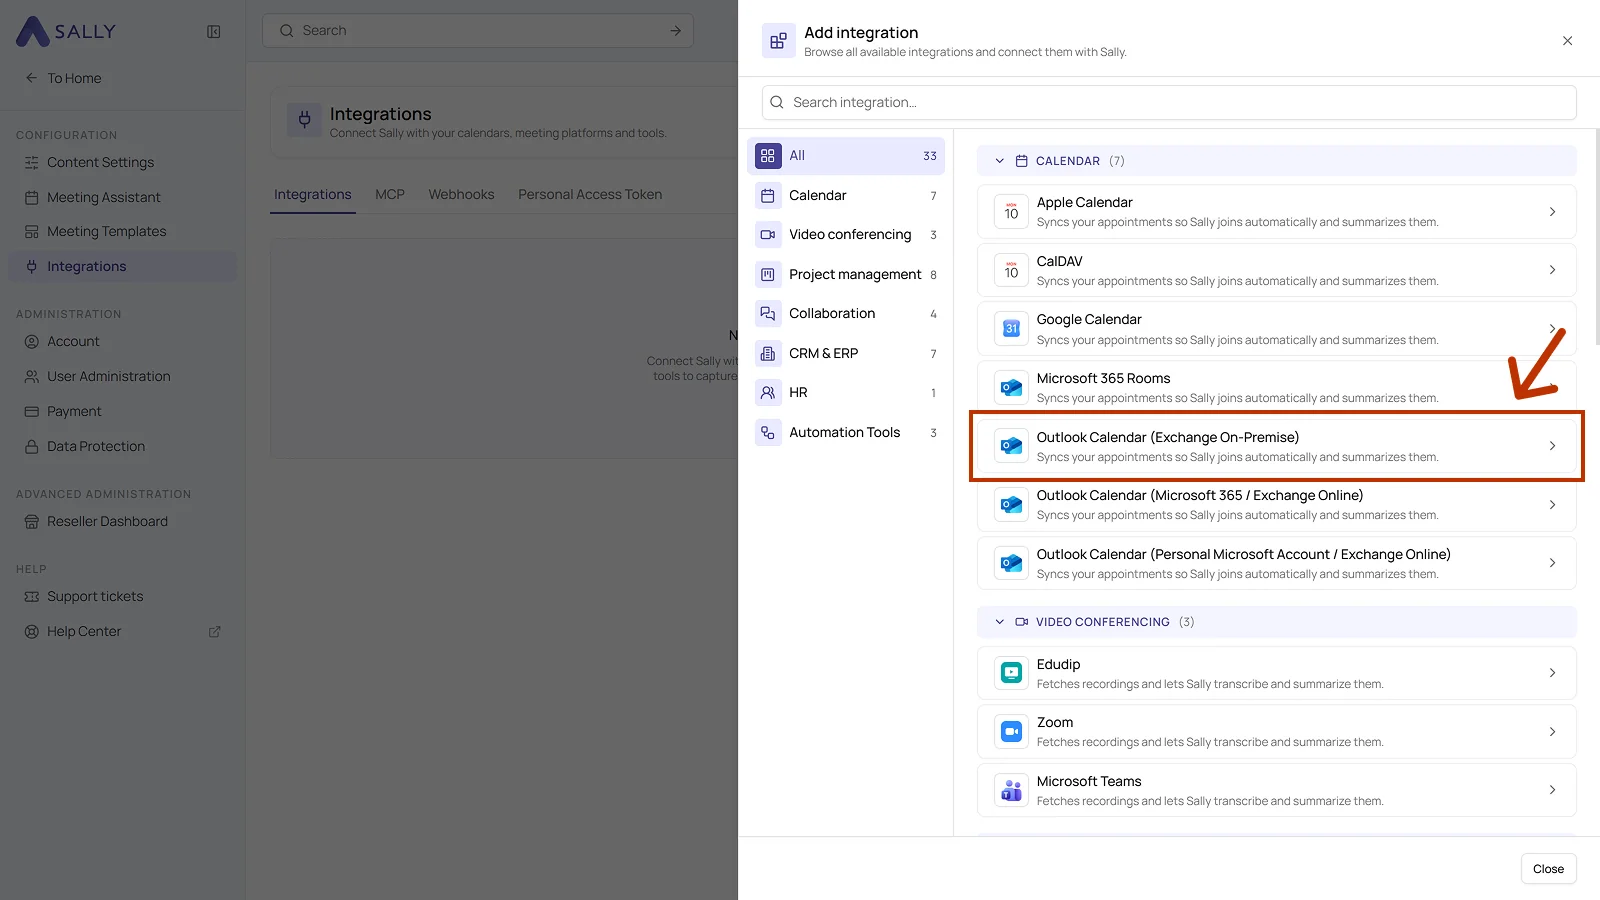Open Reseller Dashboard
This screenshot has width=1600, height=900.
pyautogui.click(x=107, y=521)
